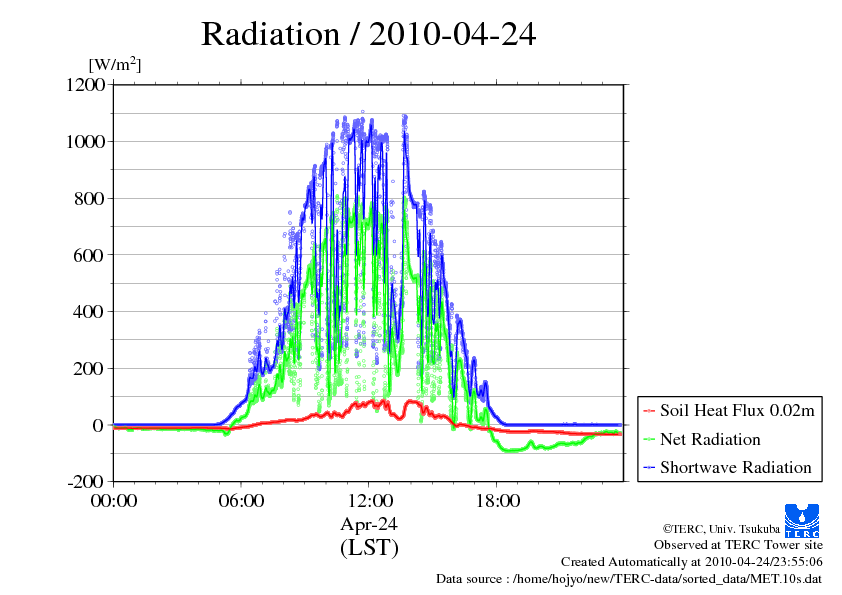Image resolution: width=842 pixels, height=595 pixels.
Task: Click the 1200 y-axis tick label
Action: click(x=85, y=85)
